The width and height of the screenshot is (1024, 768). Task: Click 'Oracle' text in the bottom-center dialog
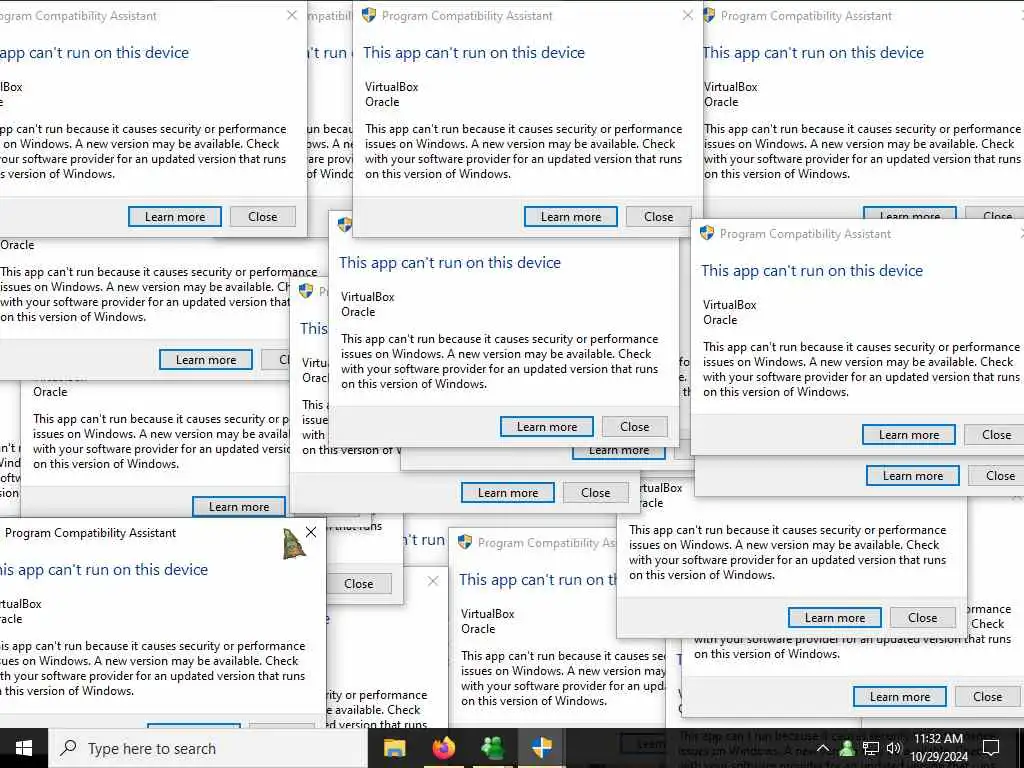[x=478, y=629]
